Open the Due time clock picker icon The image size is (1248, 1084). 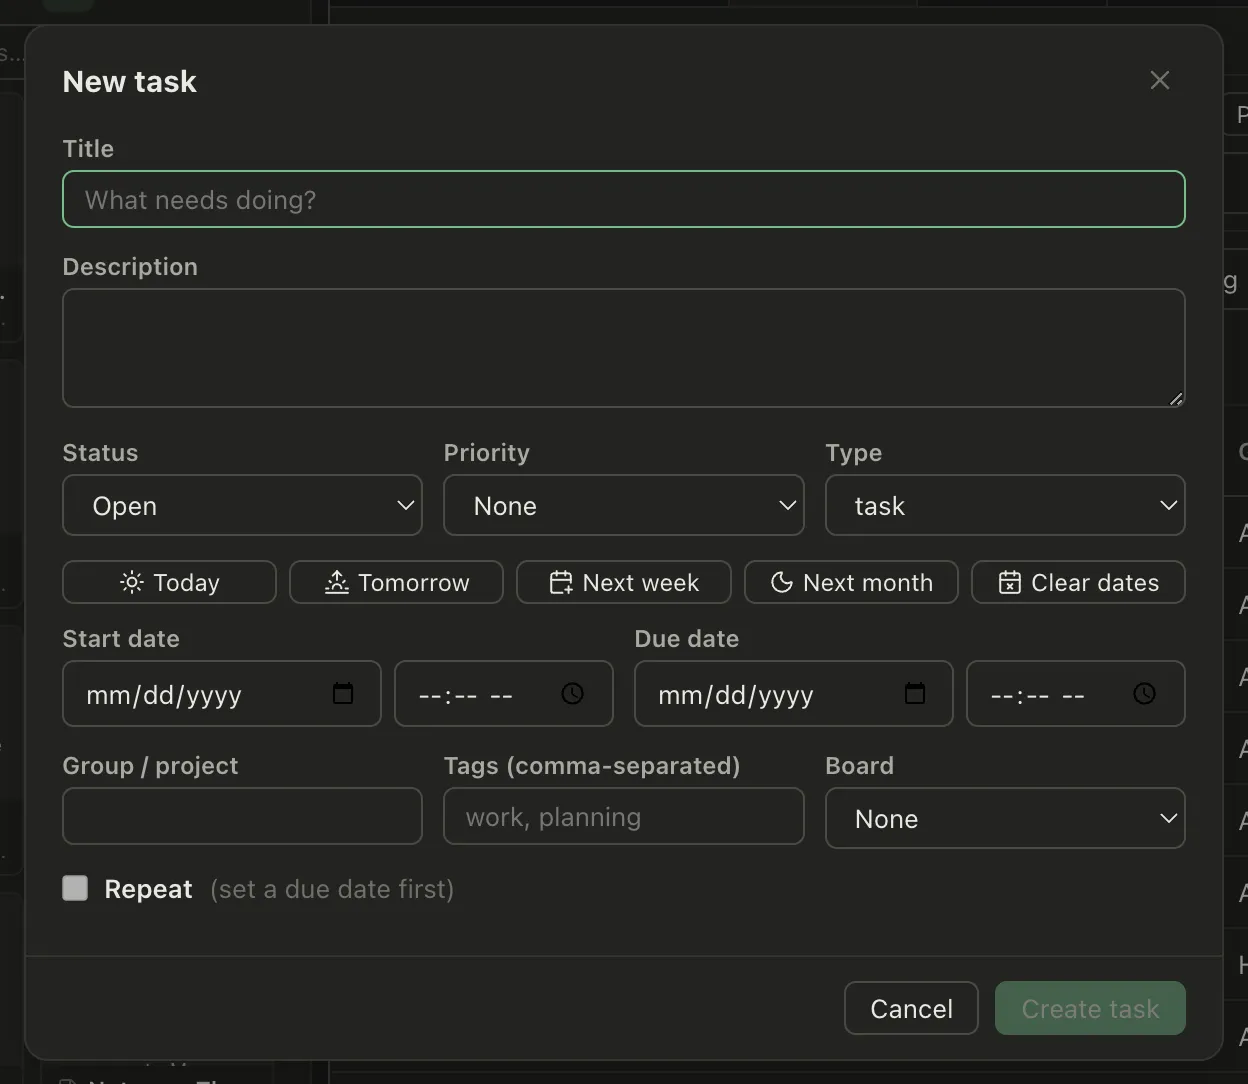point(1144,693)
